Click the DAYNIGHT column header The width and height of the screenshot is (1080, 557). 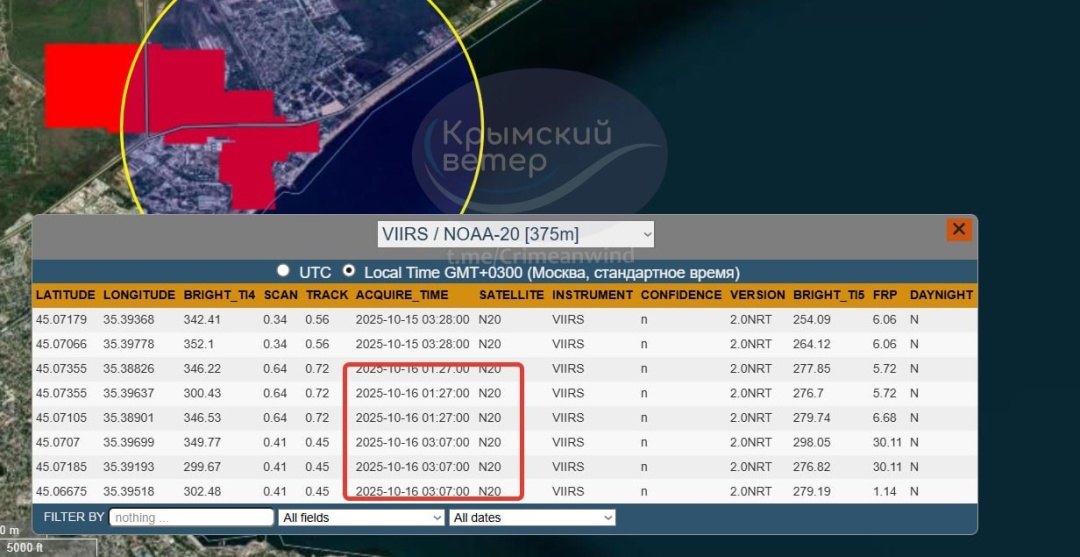tap(940, 295)
